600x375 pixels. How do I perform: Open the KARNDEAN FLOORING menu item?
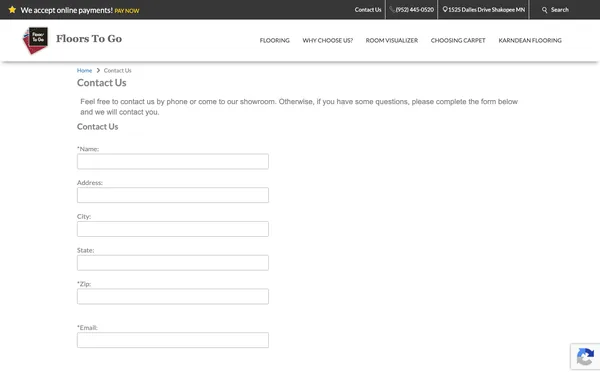click(530, 40)
